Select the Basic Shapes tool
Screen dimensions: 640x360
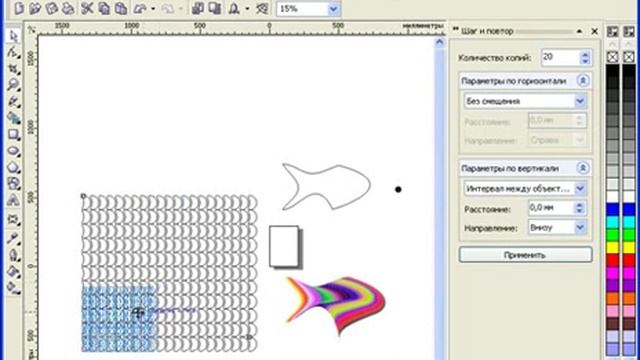(x=13, y=184)
